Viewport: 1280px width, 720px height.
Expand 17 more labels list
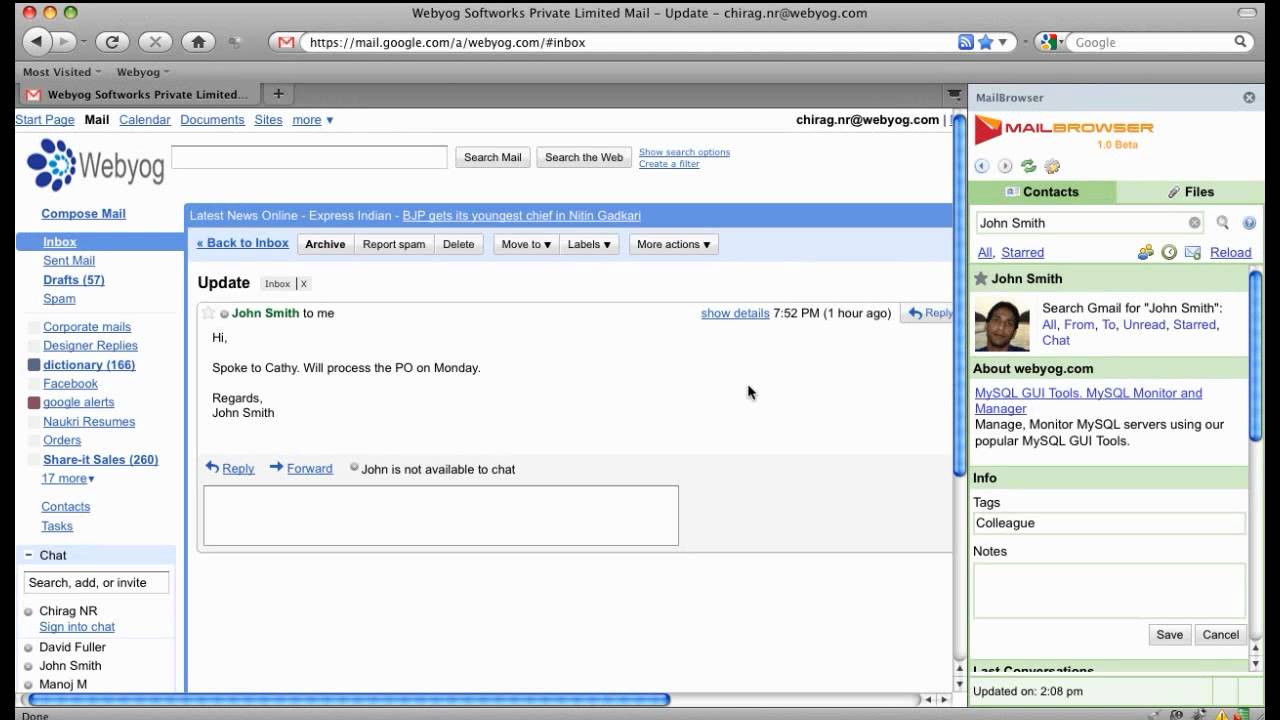(68, 478)
